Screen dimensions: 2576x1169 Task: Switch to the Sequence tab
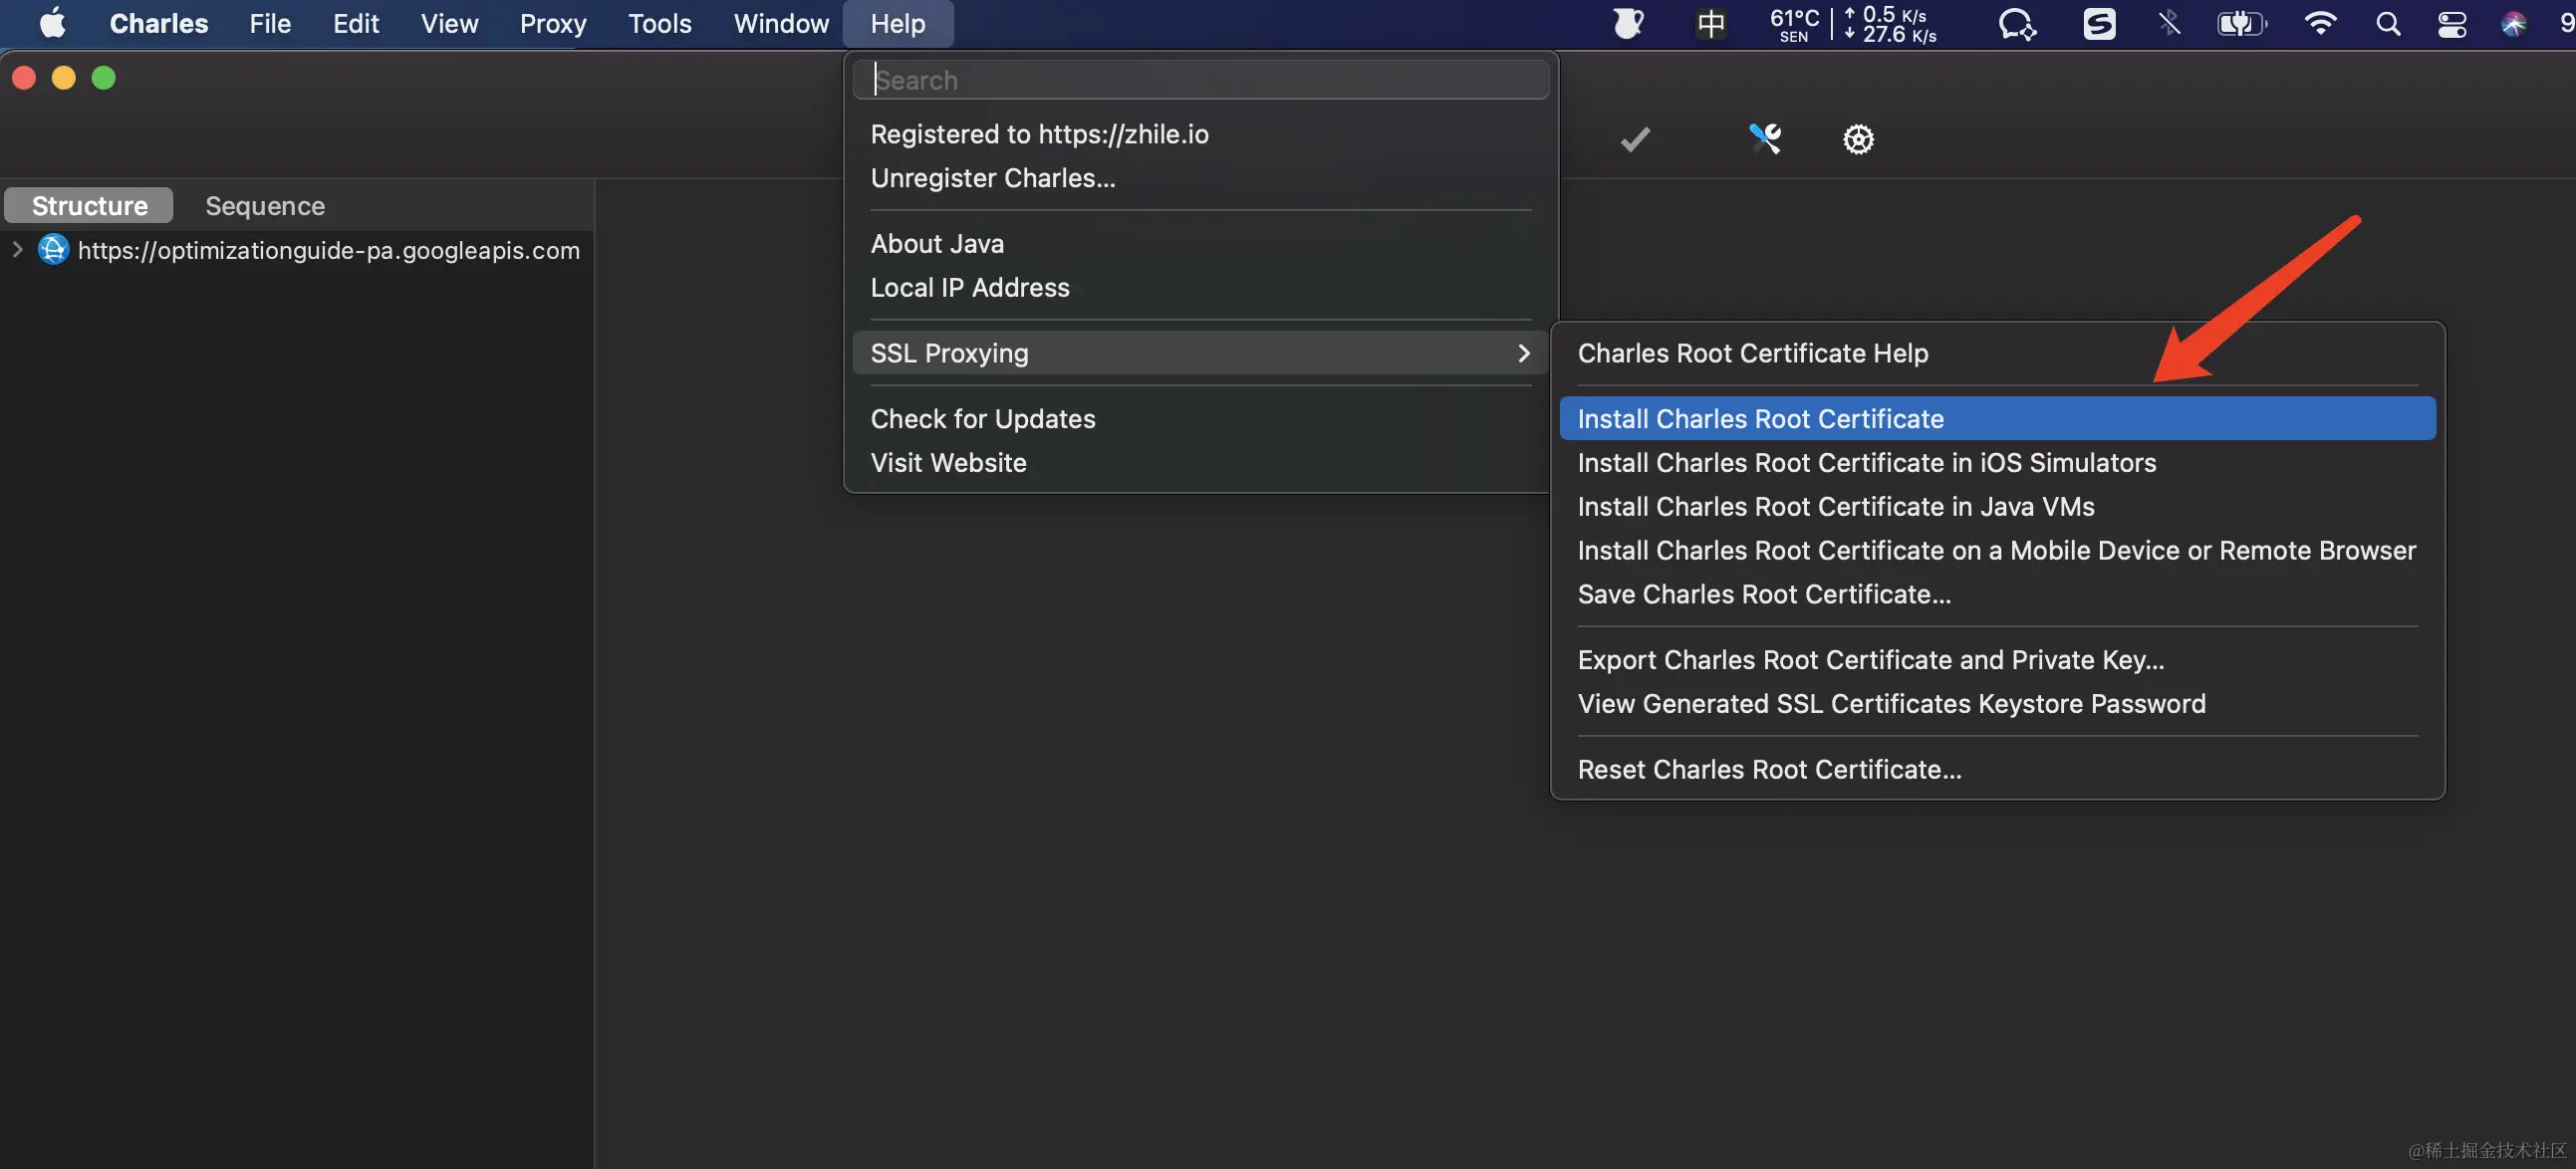click(x=265, y=206)
